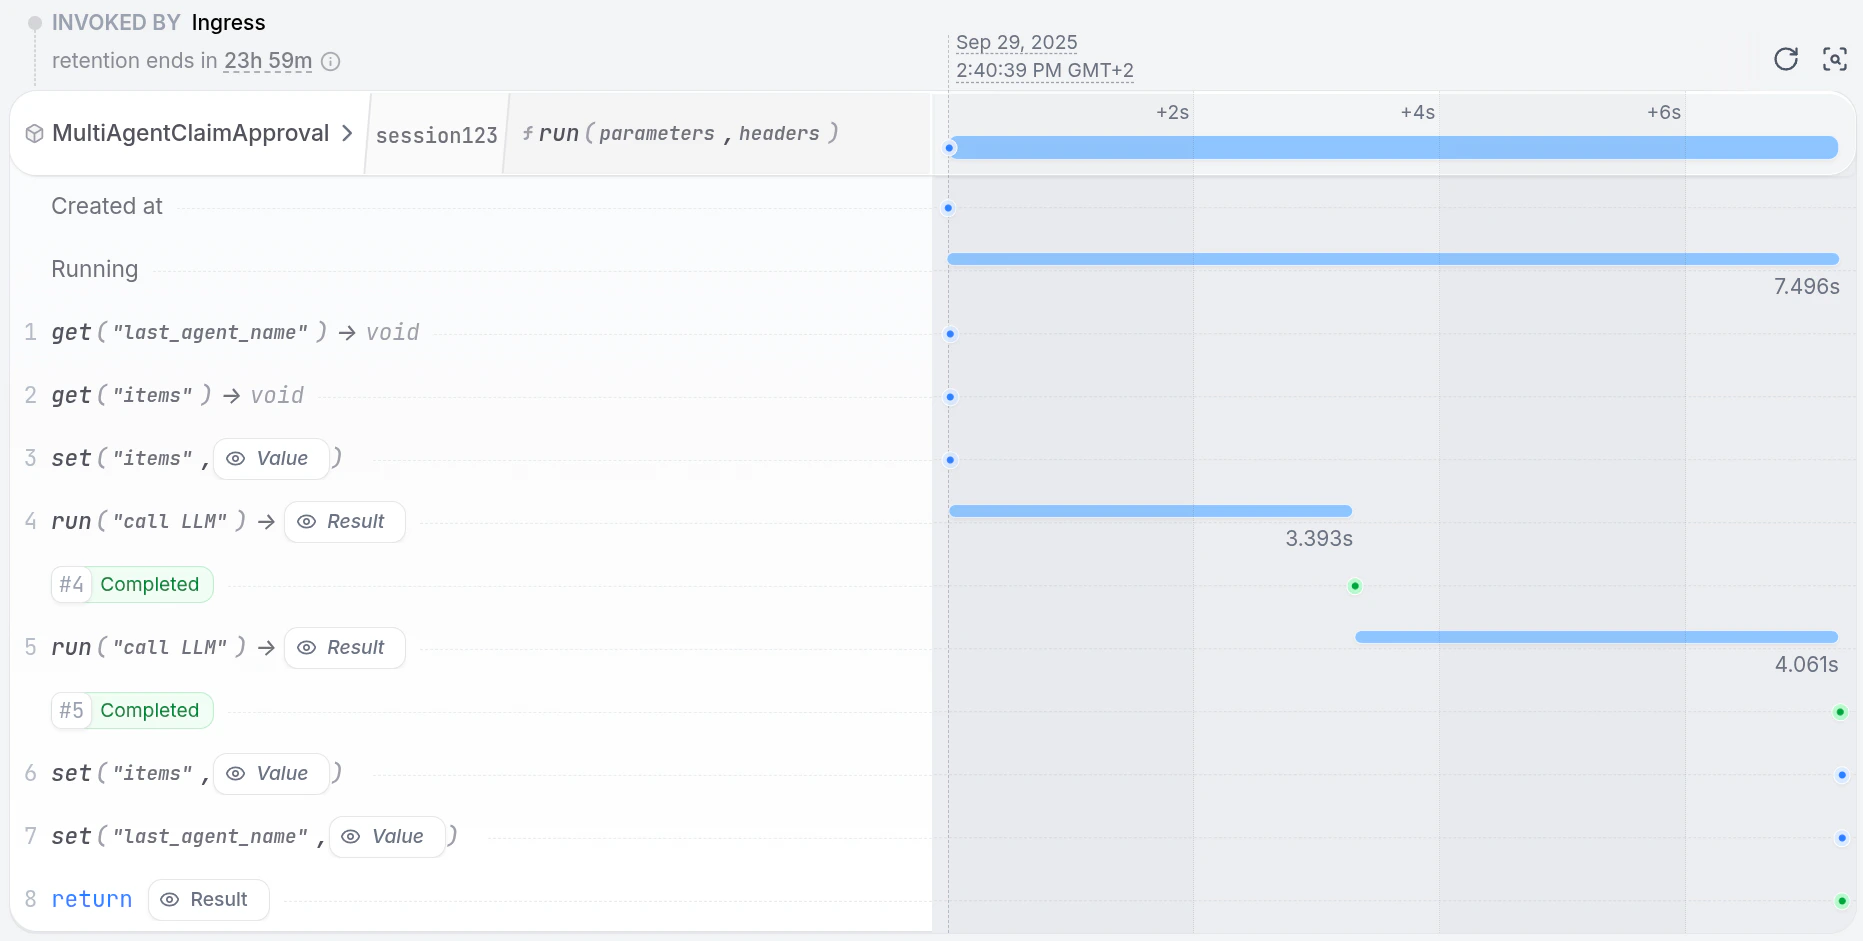Click the green return timeline dot
This screenshot has width=1863, height=941.
pos(1842,901)
